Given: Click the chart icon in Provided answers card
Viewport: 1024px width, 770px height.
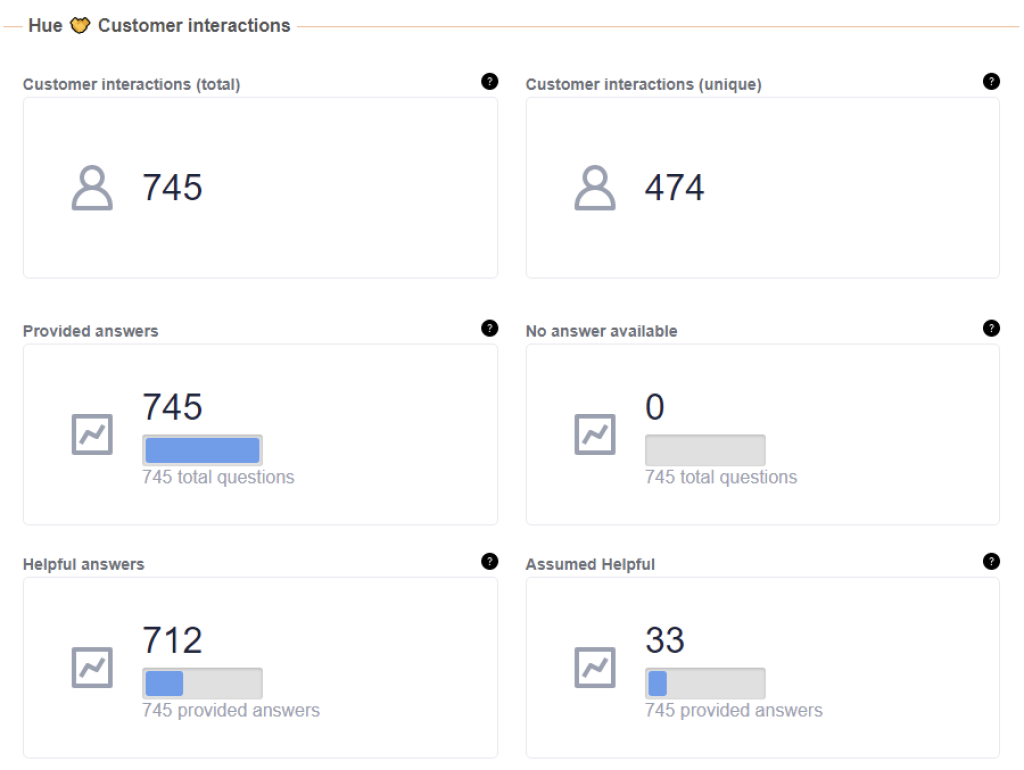Looking at the screenshot, I should 91,435.
